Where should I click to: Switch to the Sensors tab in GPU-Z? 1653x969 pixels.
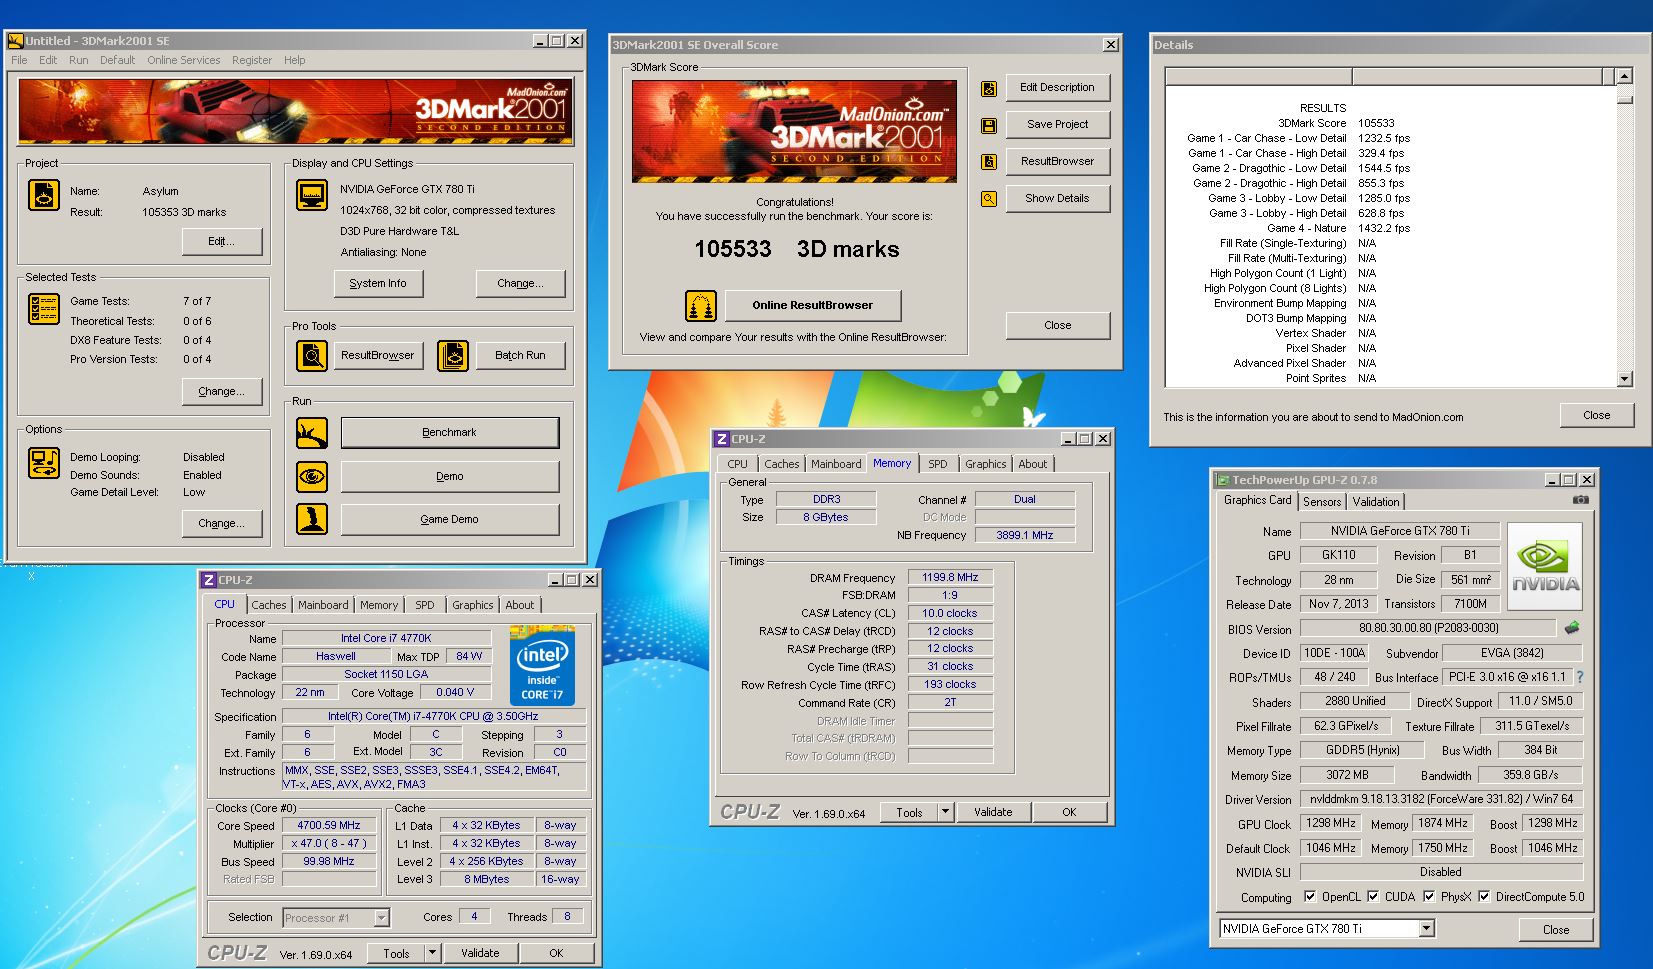tap(1321, 502)
